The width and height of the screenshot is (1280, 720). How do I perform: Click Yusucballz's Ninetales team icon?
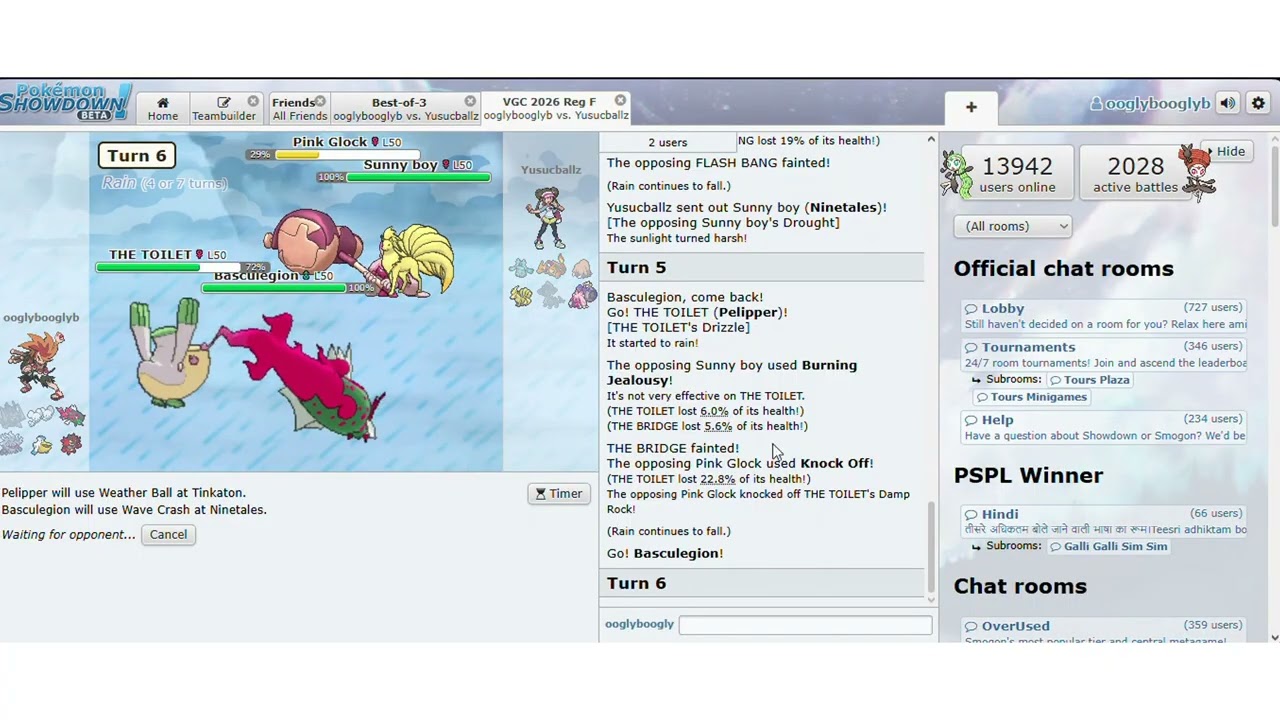(521, 295)
